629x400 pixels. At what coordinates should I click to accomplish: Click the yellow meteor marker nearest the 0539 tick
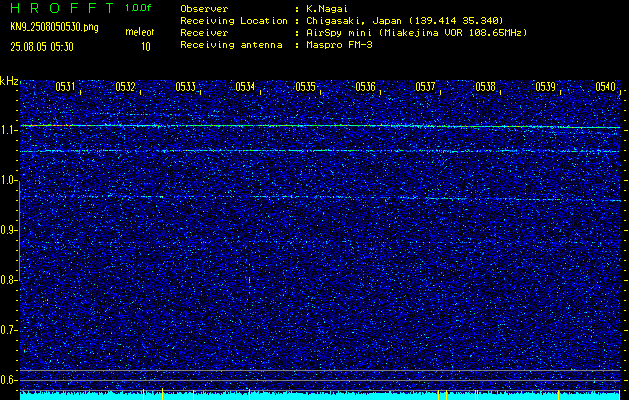558,394
